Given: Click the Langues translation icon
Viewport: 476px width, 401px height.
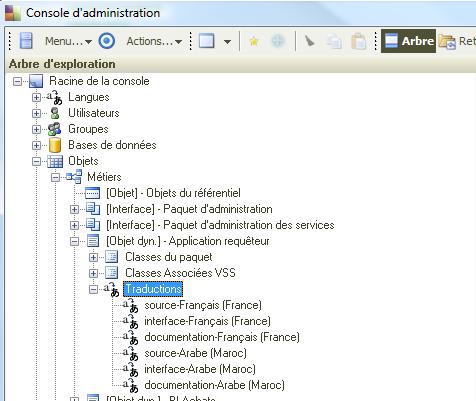Looking at the screenshot, I should pos(54,97).
